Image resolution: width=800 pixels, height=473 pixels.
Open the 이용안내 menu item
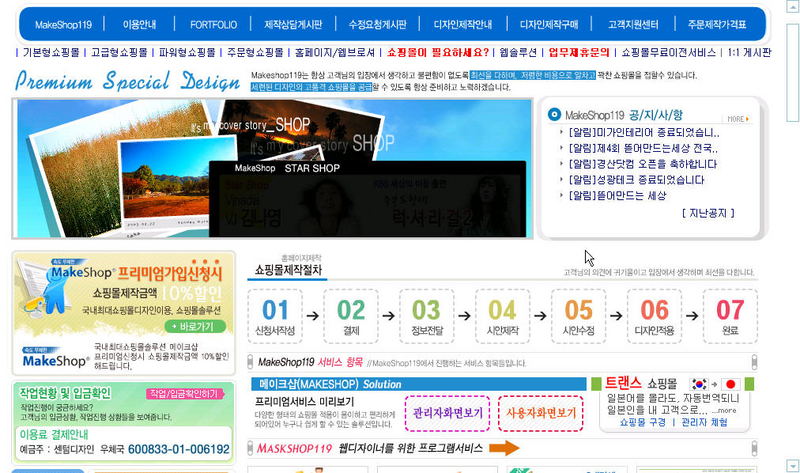click(139, 24)
